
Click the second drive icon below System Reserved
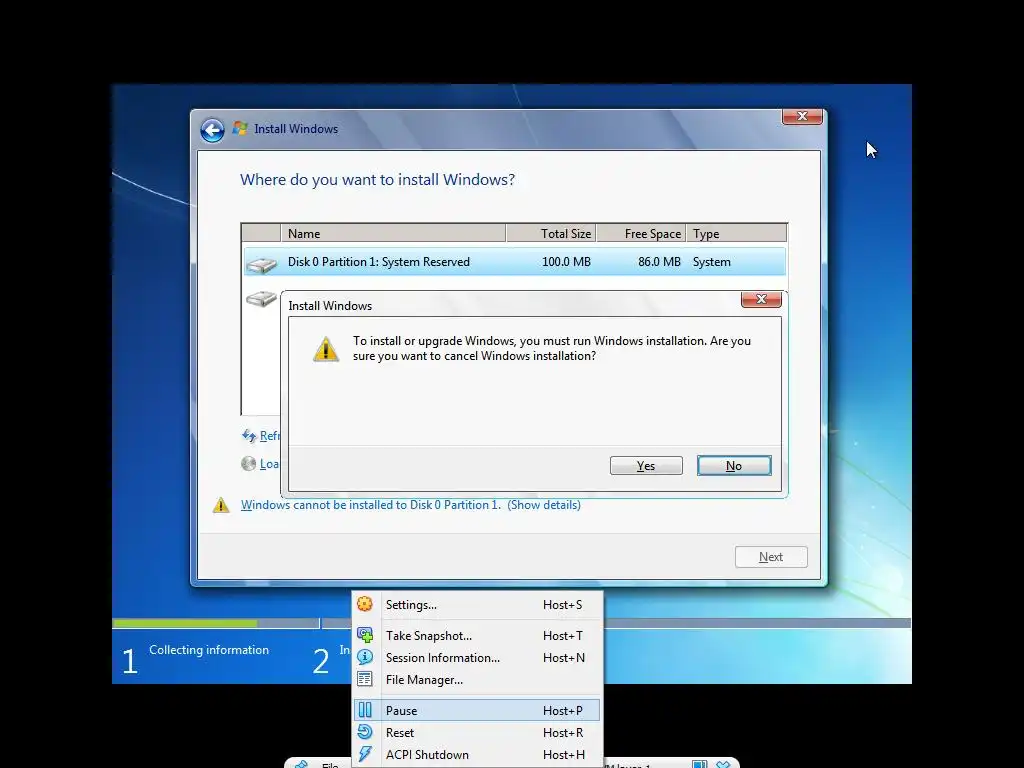(x=261, y=299)
